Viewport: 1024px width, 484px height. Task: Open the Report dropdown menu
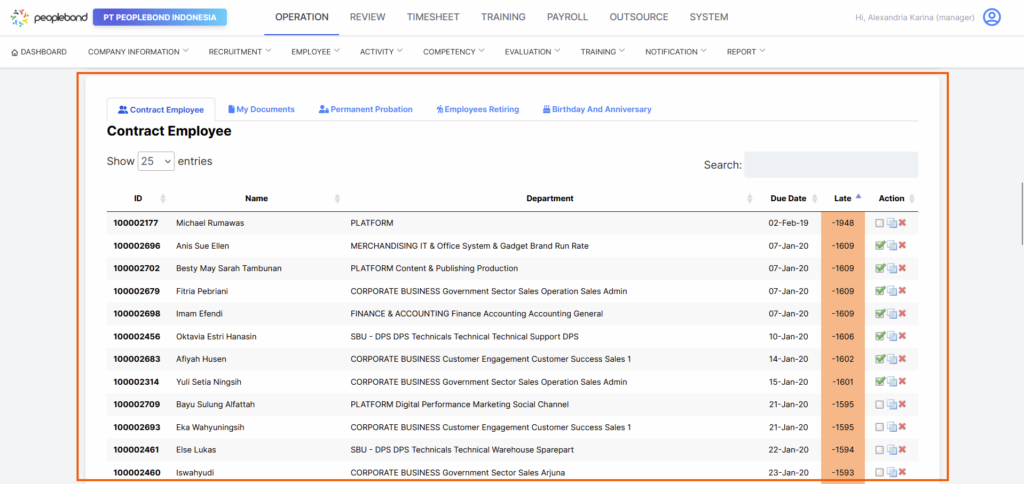point(746,52)
